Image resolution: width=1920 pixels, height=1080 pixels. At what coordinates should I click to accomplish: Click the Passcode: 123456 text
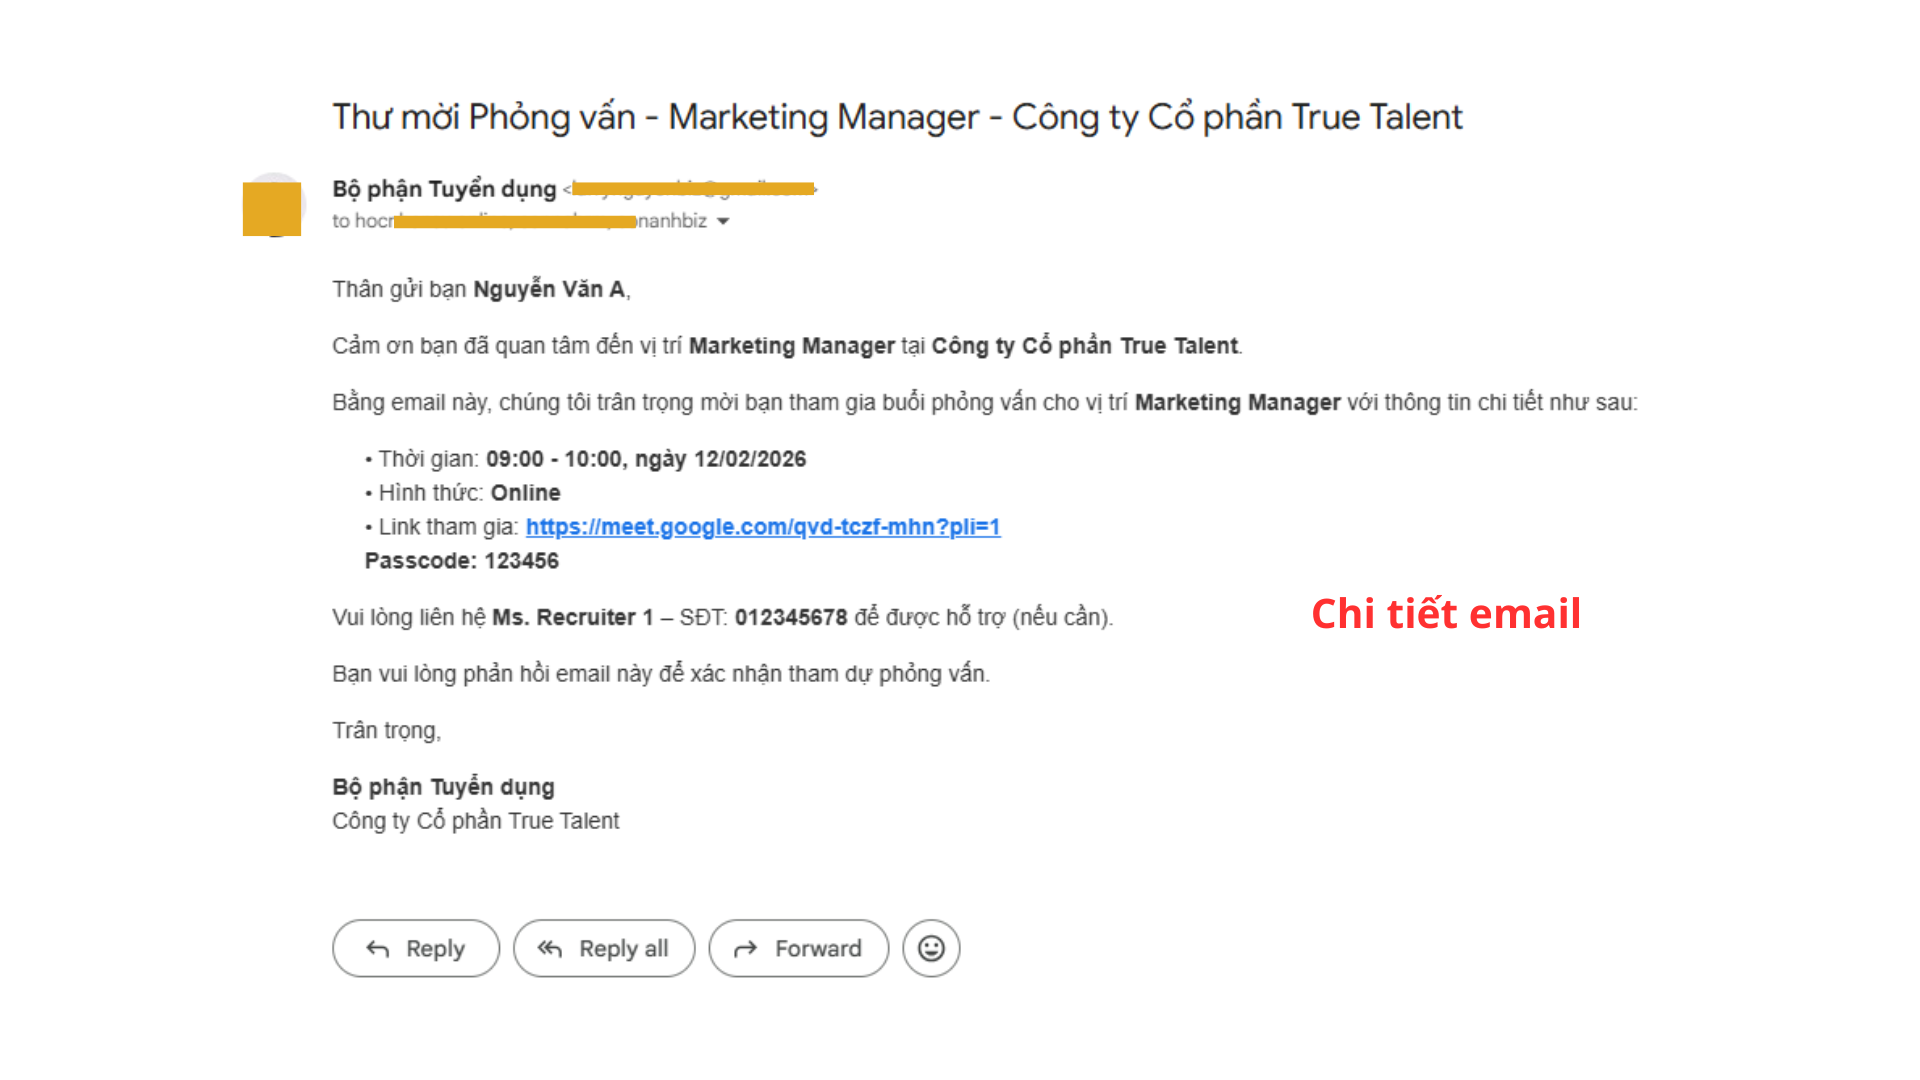(x=461, y=561)
